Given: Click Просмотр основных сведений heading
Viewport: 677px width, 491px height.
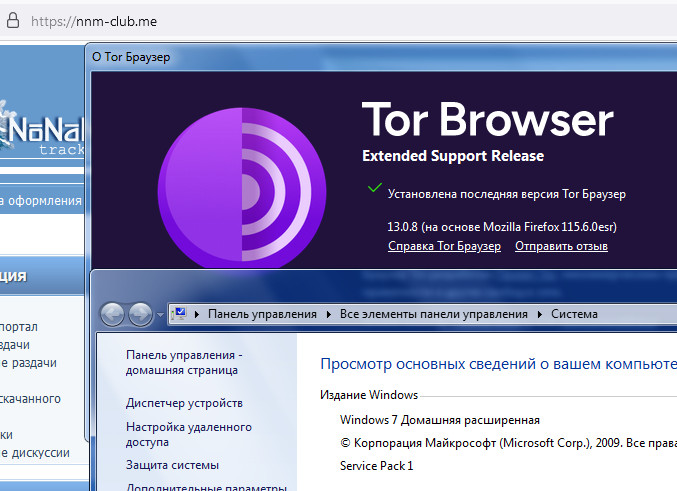Looking at the screenshot, I should [498, 364].
